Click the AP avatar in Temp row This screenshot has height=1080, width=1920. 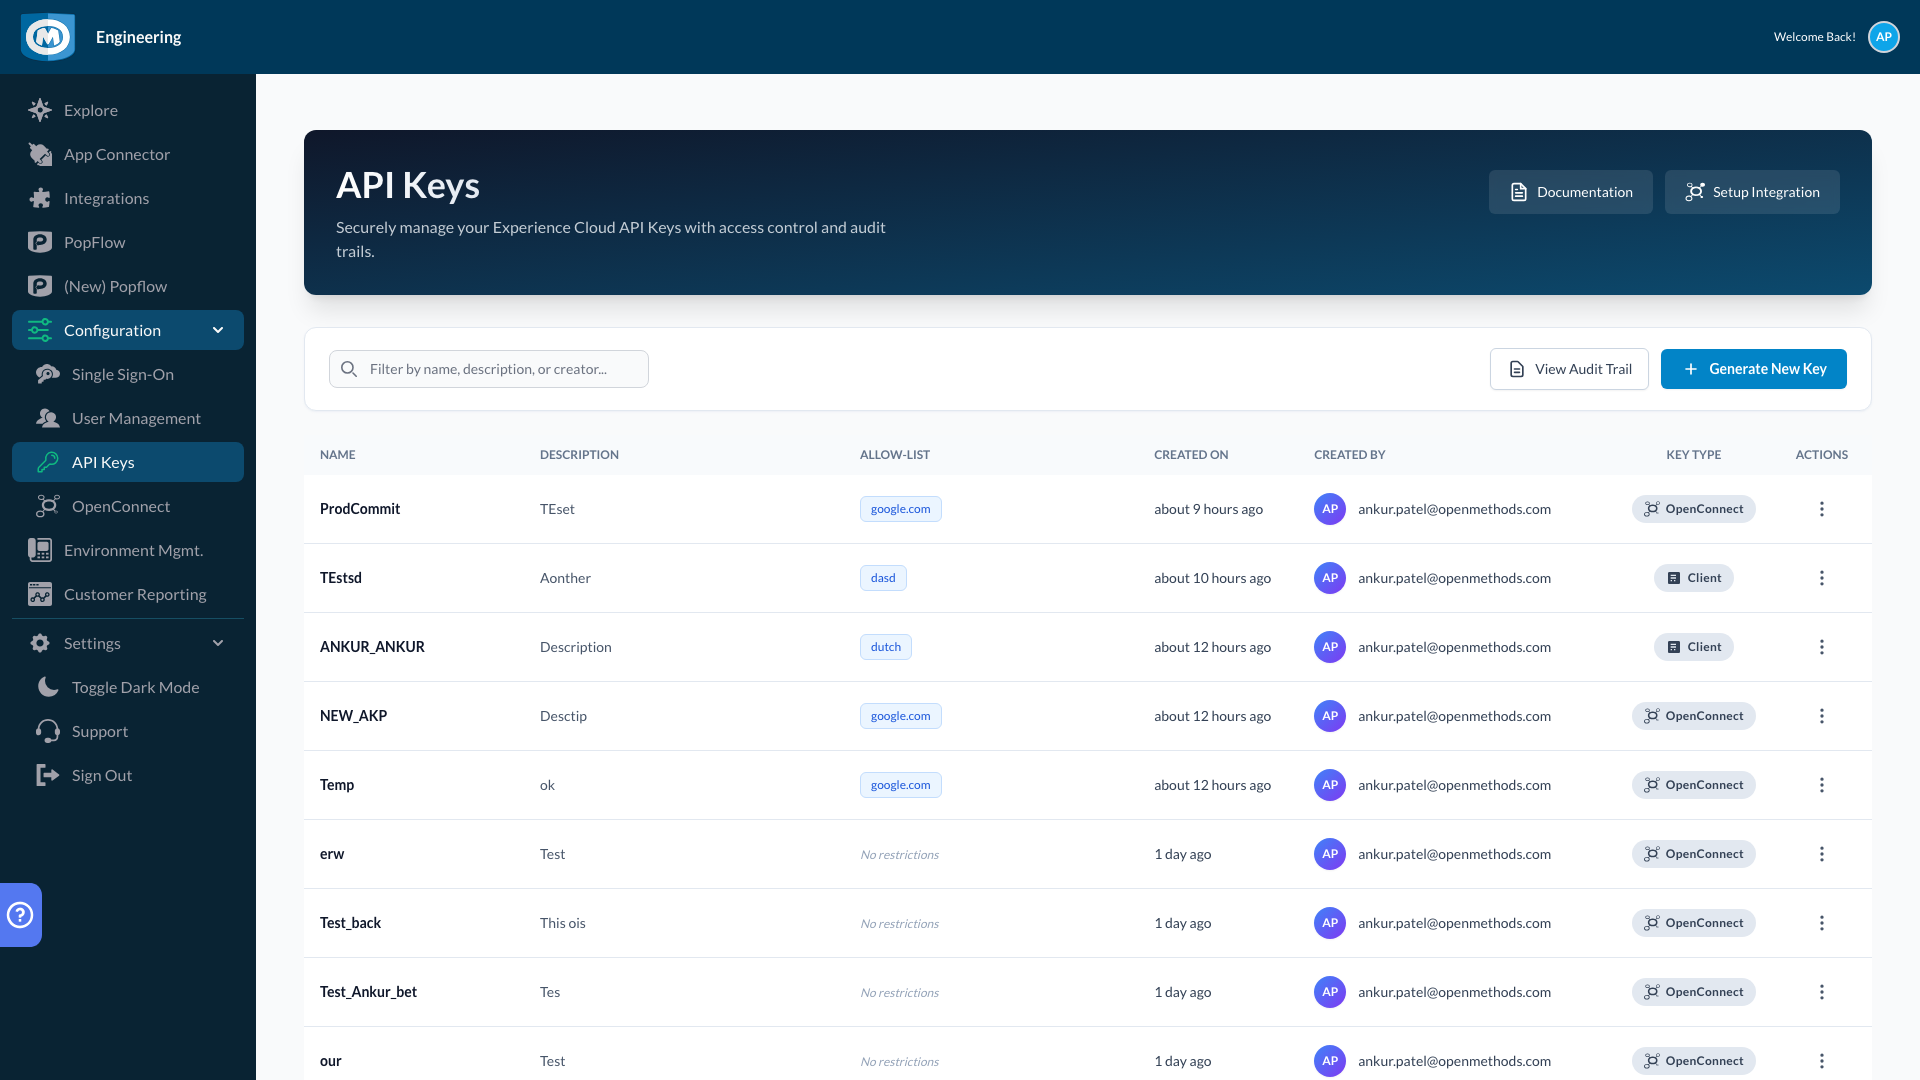[1330, 785]
